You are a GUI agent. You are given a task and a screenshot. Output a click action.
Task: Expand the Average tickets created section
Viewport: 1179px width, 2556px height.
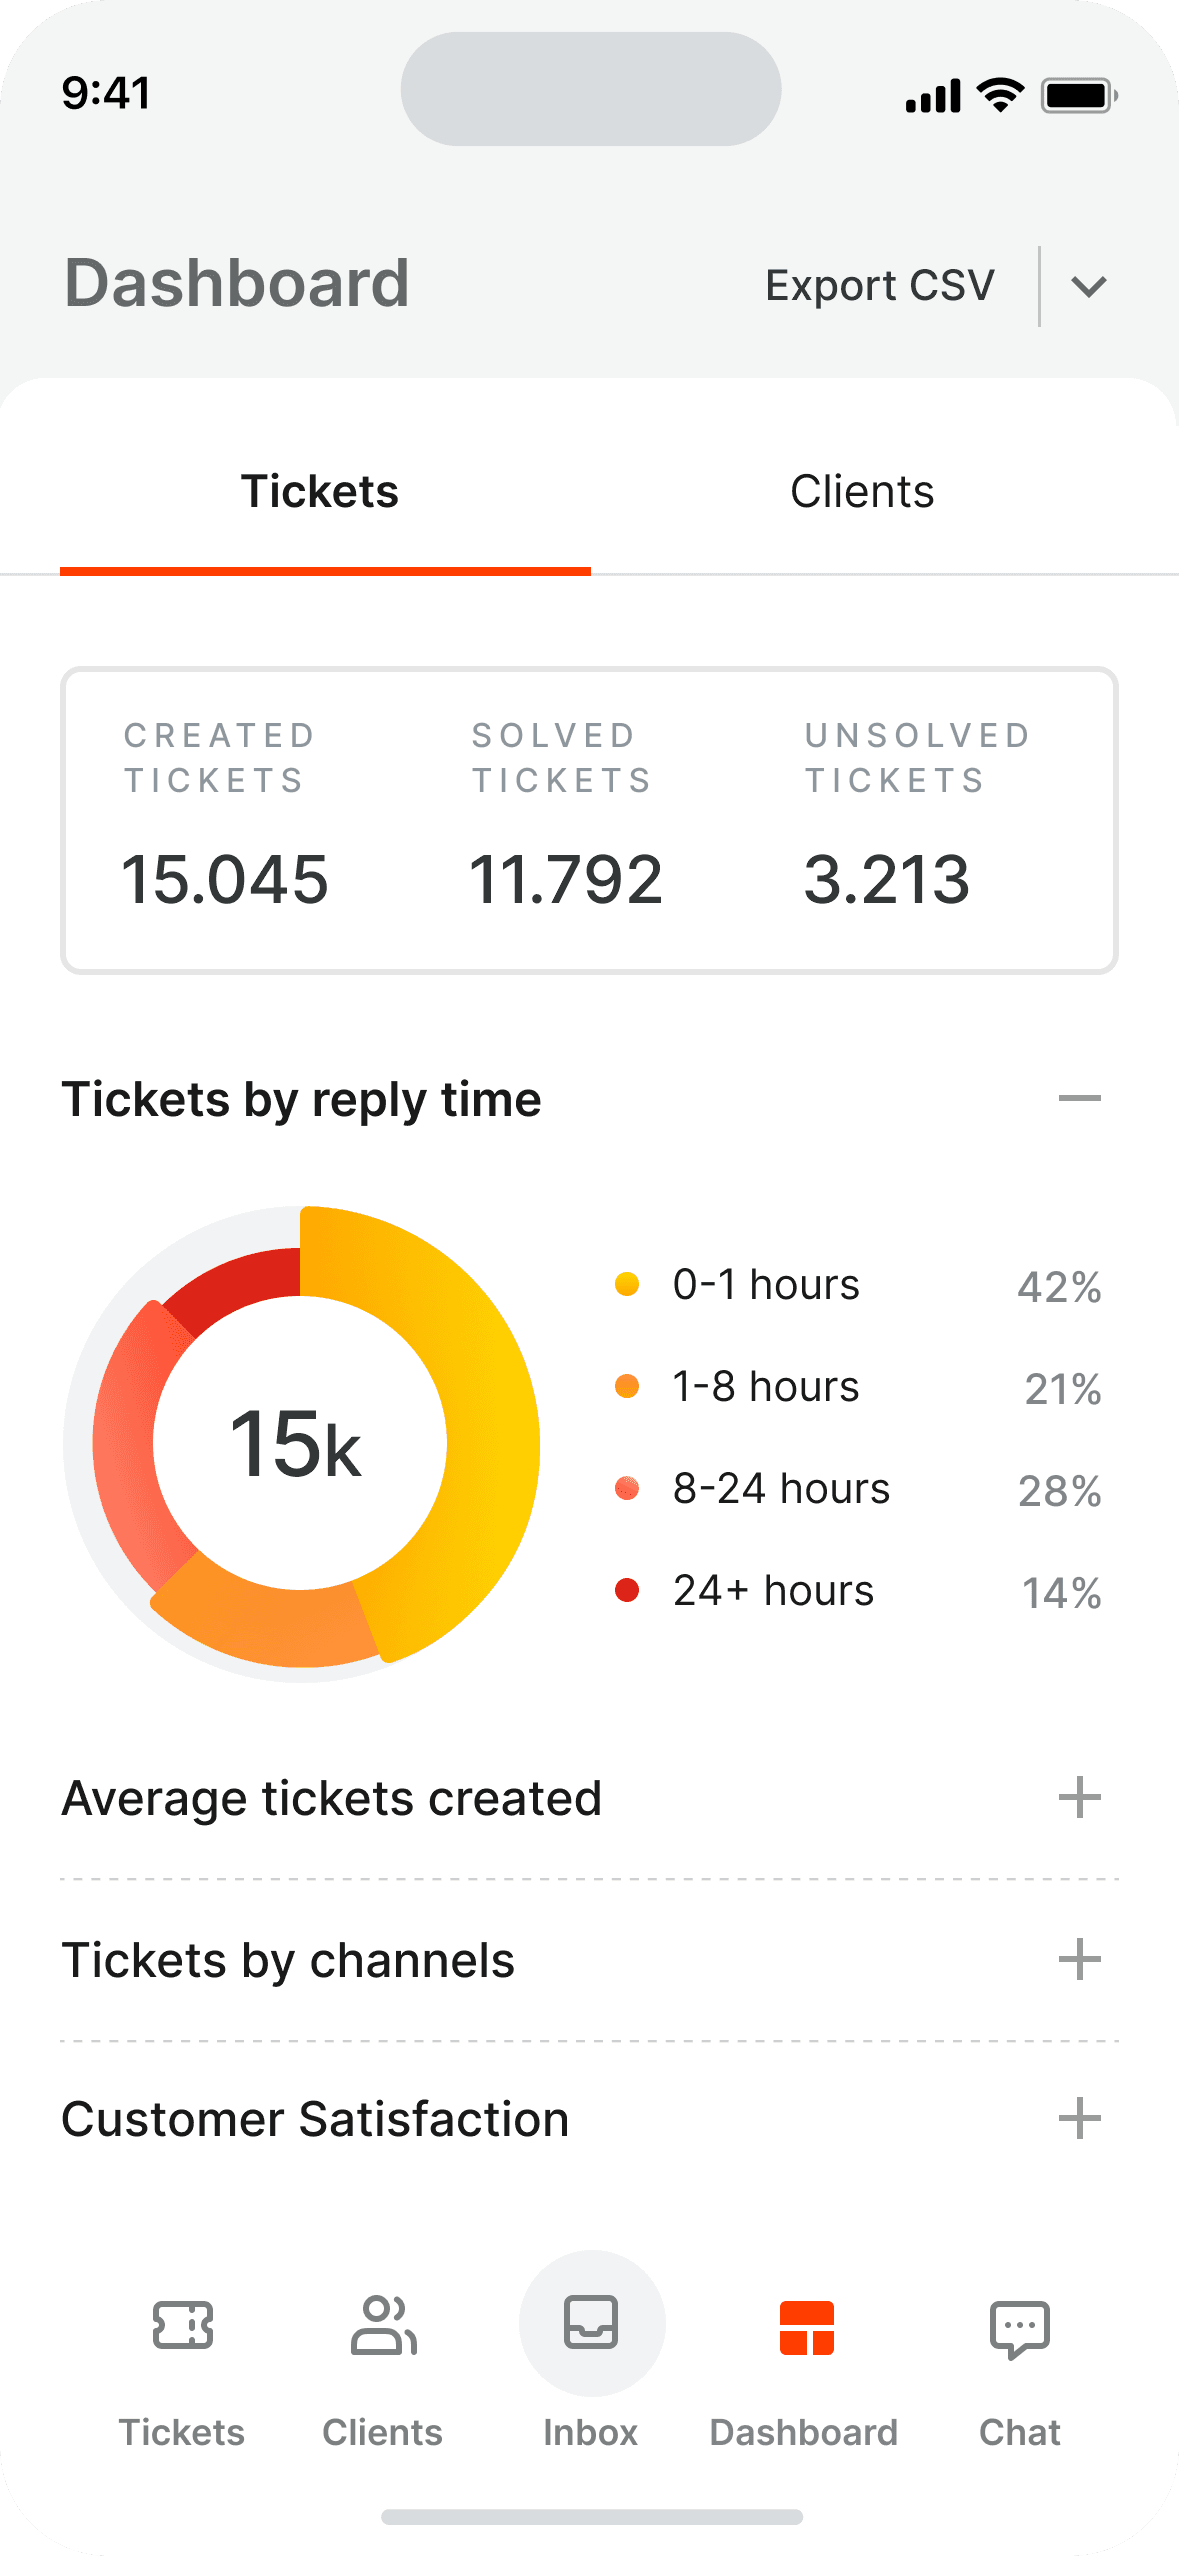tap(1079, 1797)
